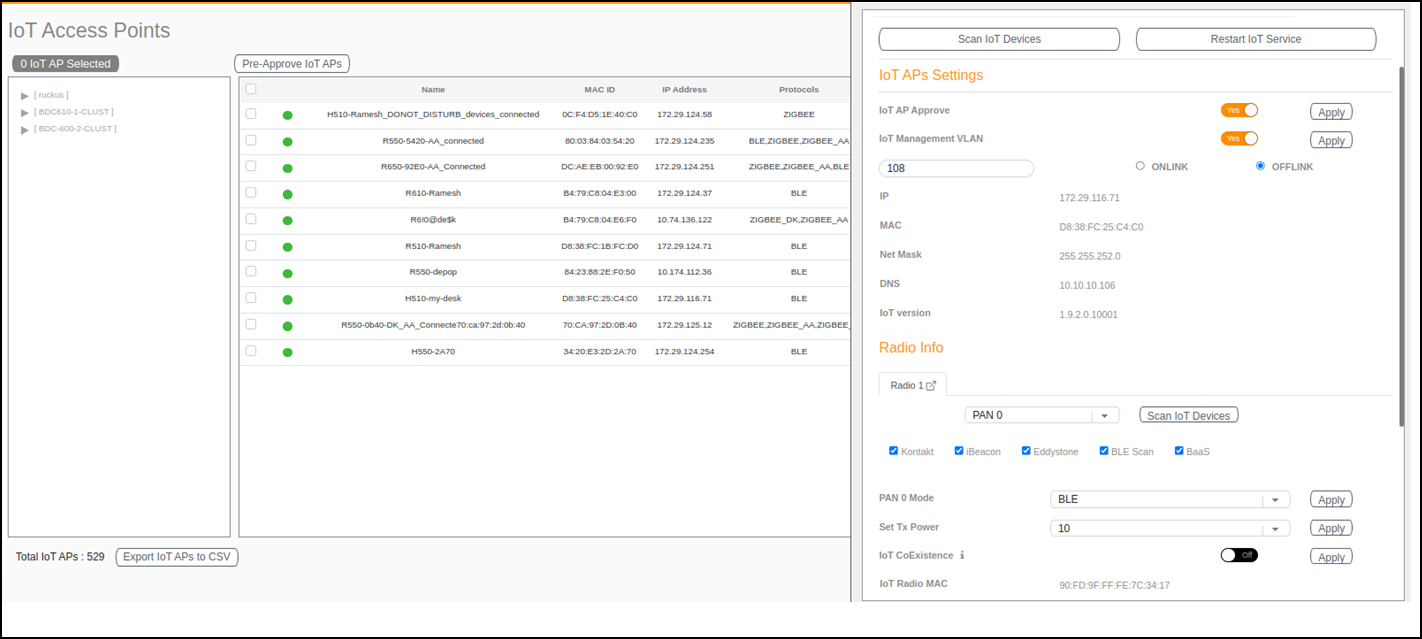The width and height of the screenshot is (1422, 639).
Task: Uncheck the iBeacon checkbox
Action: coord(959,451)
